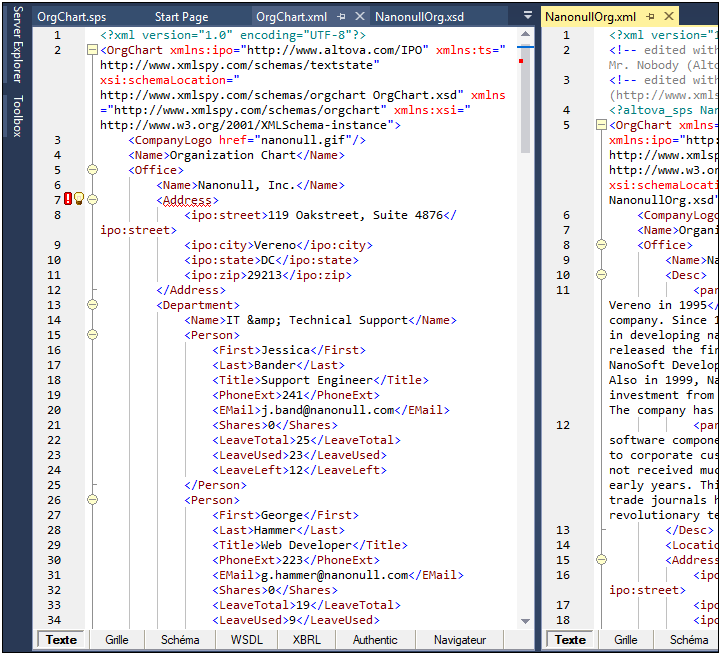Click the lightbulb smart fix icon on line 7
Image resolution: width=721 pixels, height=655 pixels.
tap(79, 199)
